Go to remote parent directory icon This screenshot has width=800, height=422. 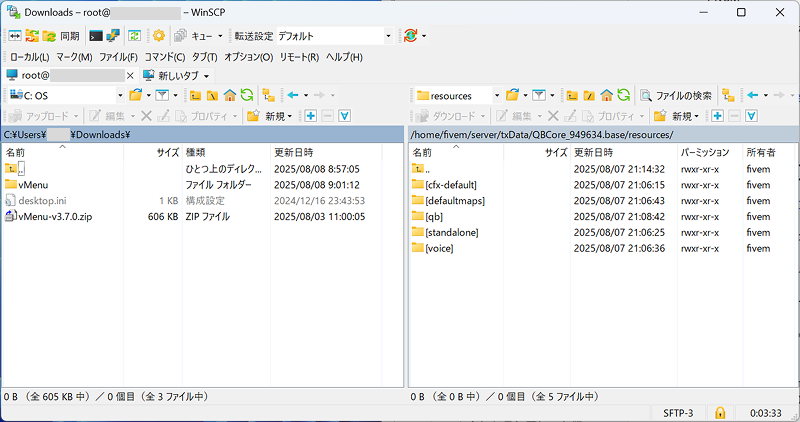coord(572,95)
